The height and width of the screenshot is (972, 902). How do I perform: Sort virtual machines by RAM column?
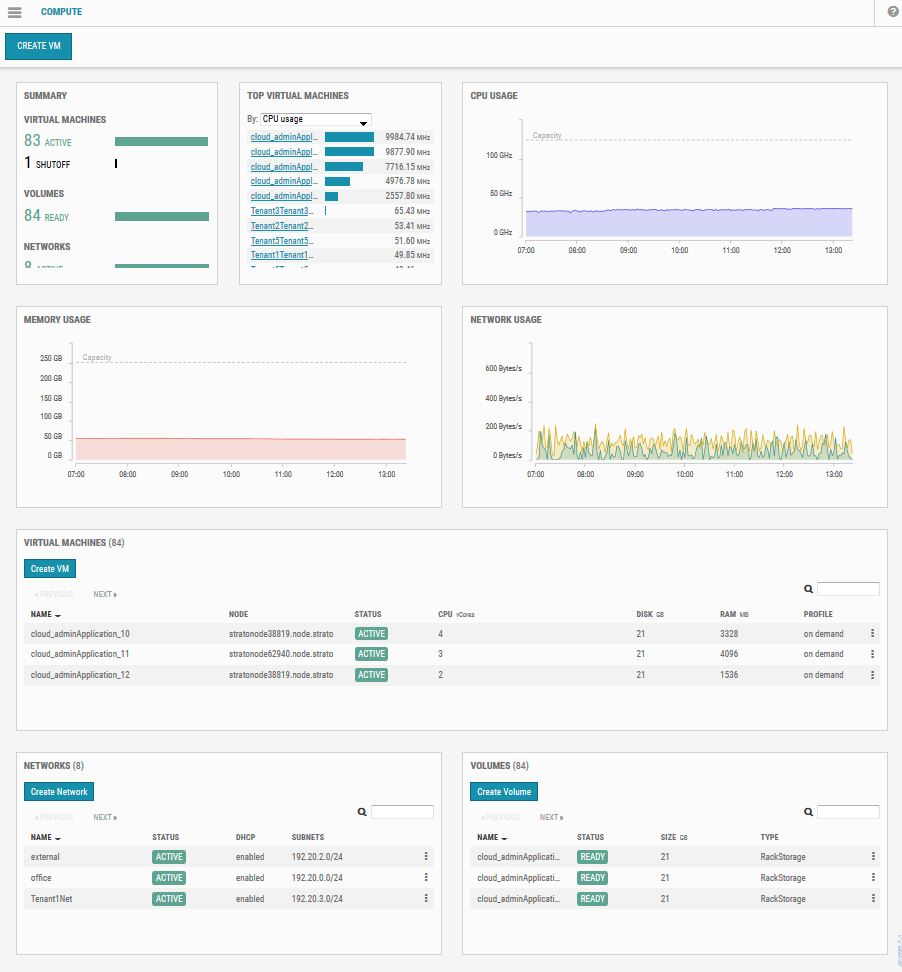point(734,614)
